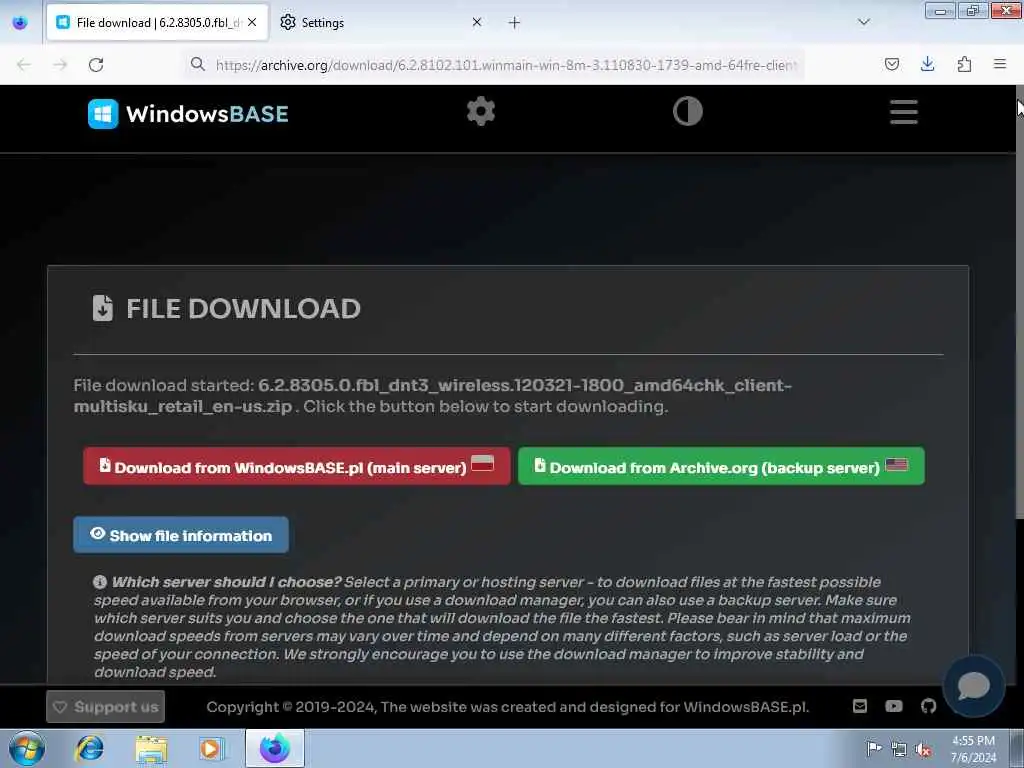Screen dimensions: 1024x768
Task: Open the email envelope icon in footer
Action: [x=860, y=706]
